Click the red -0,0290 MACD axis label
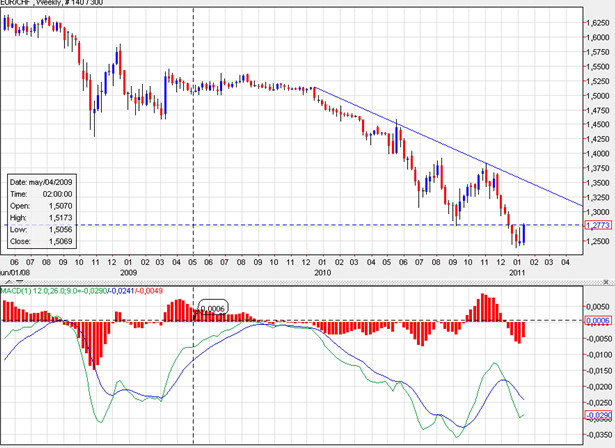615x448 pixels. pyautogui.click(x=596, y=414)
